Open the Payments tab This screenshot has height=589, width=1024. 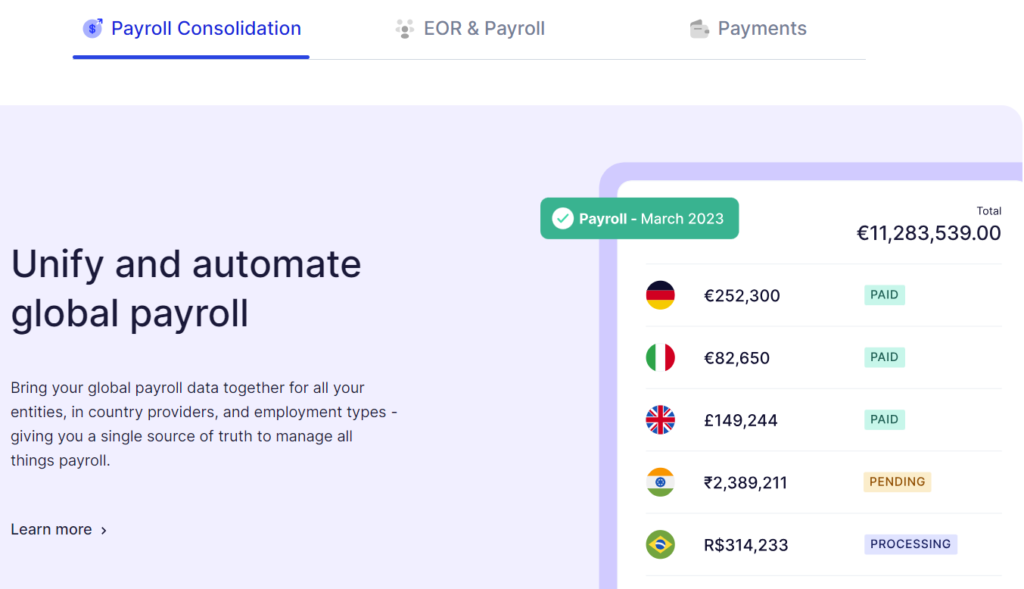point(762,29)
